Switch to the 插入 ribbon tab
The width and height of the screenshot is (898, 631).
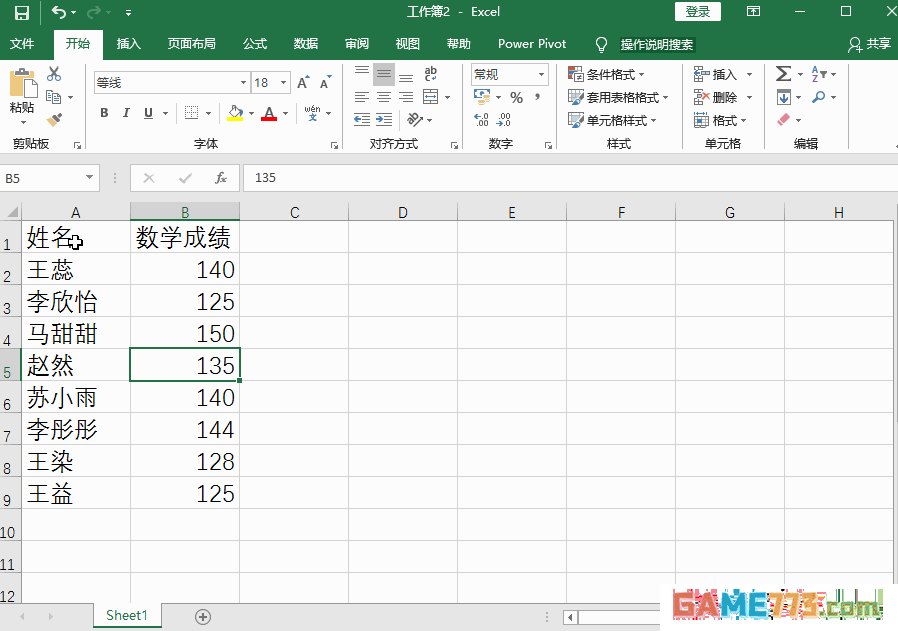129,44
